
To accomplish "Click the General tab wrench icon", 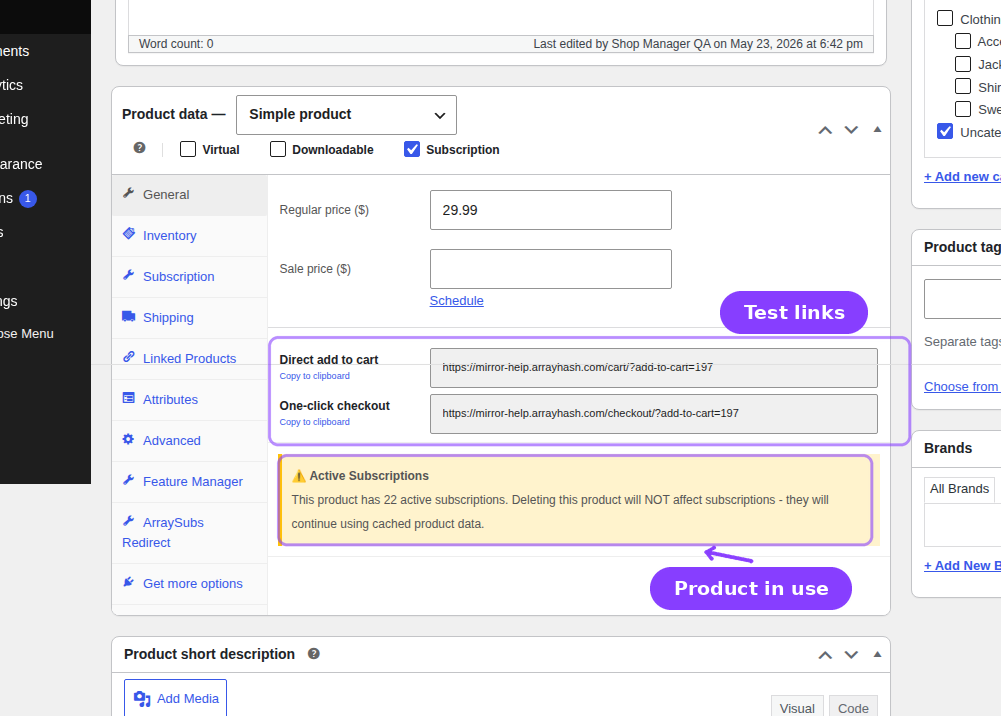I will click(x=128, y=193).
